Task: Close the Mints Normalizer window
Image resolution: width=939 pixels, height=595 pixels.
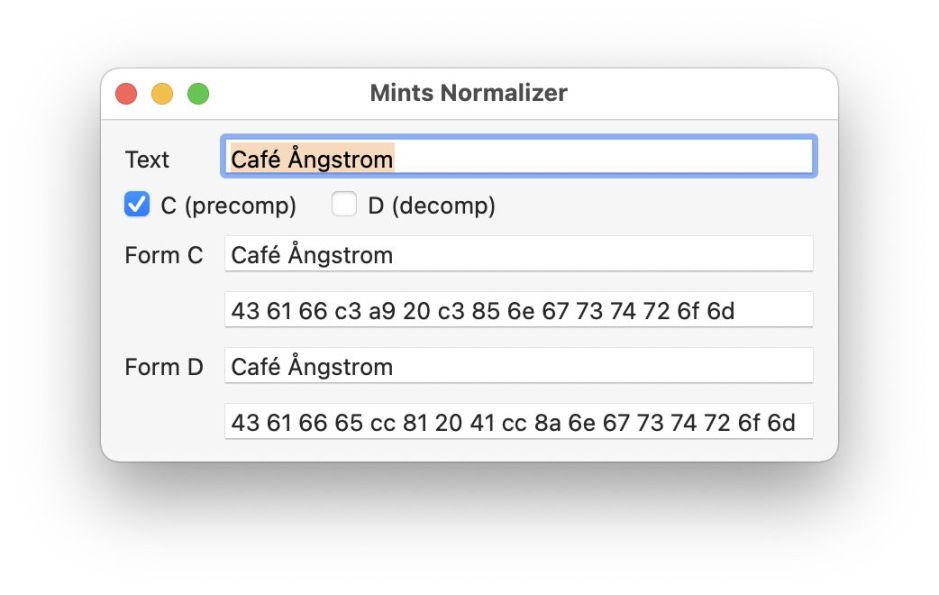Action: tap(126, 94)
